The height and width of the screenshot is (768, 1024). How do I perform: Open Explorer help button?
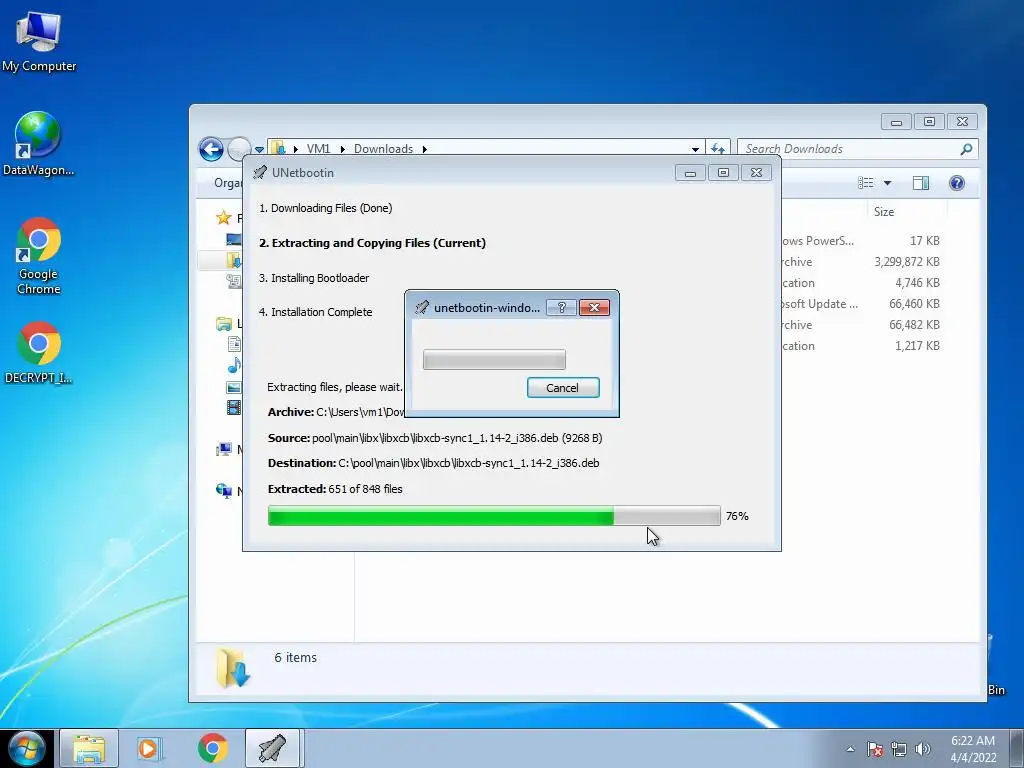click(x=957, y=183)
